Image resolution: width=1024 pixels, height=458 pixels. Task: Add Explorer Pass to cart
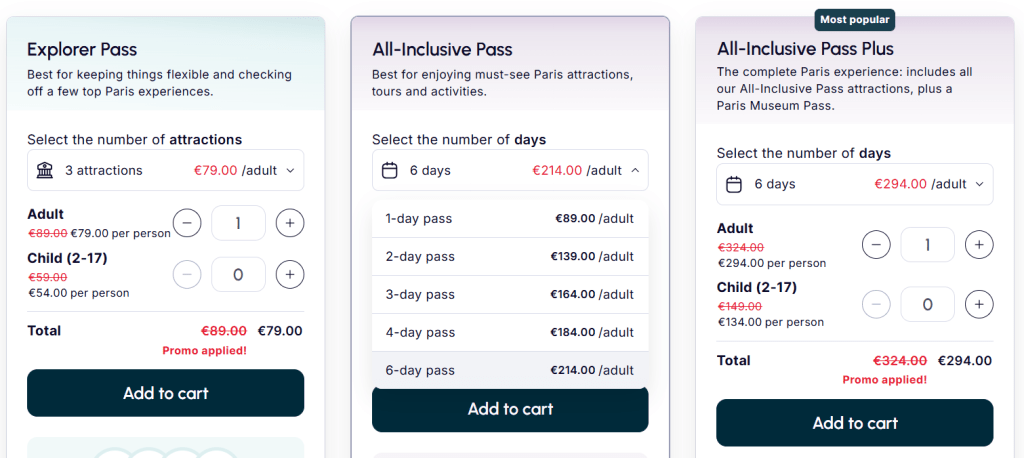tap(165, 393)
